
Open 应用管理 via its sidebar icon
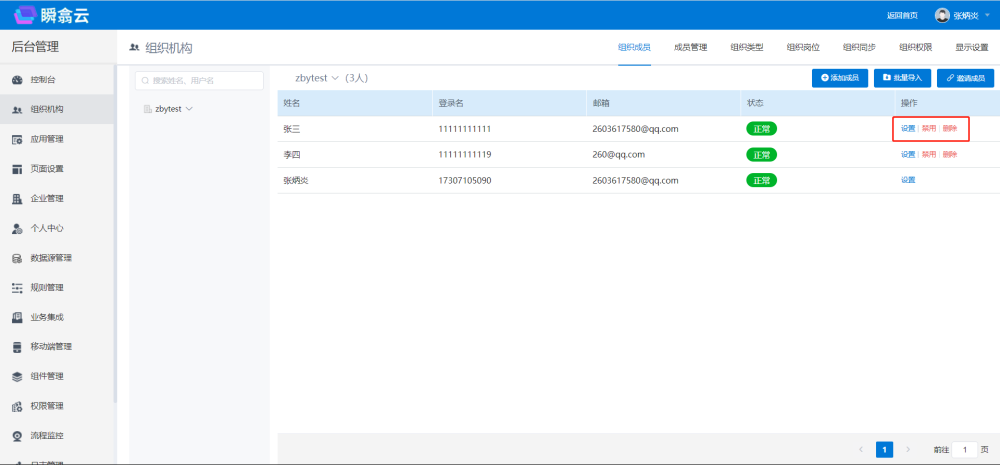17,139
